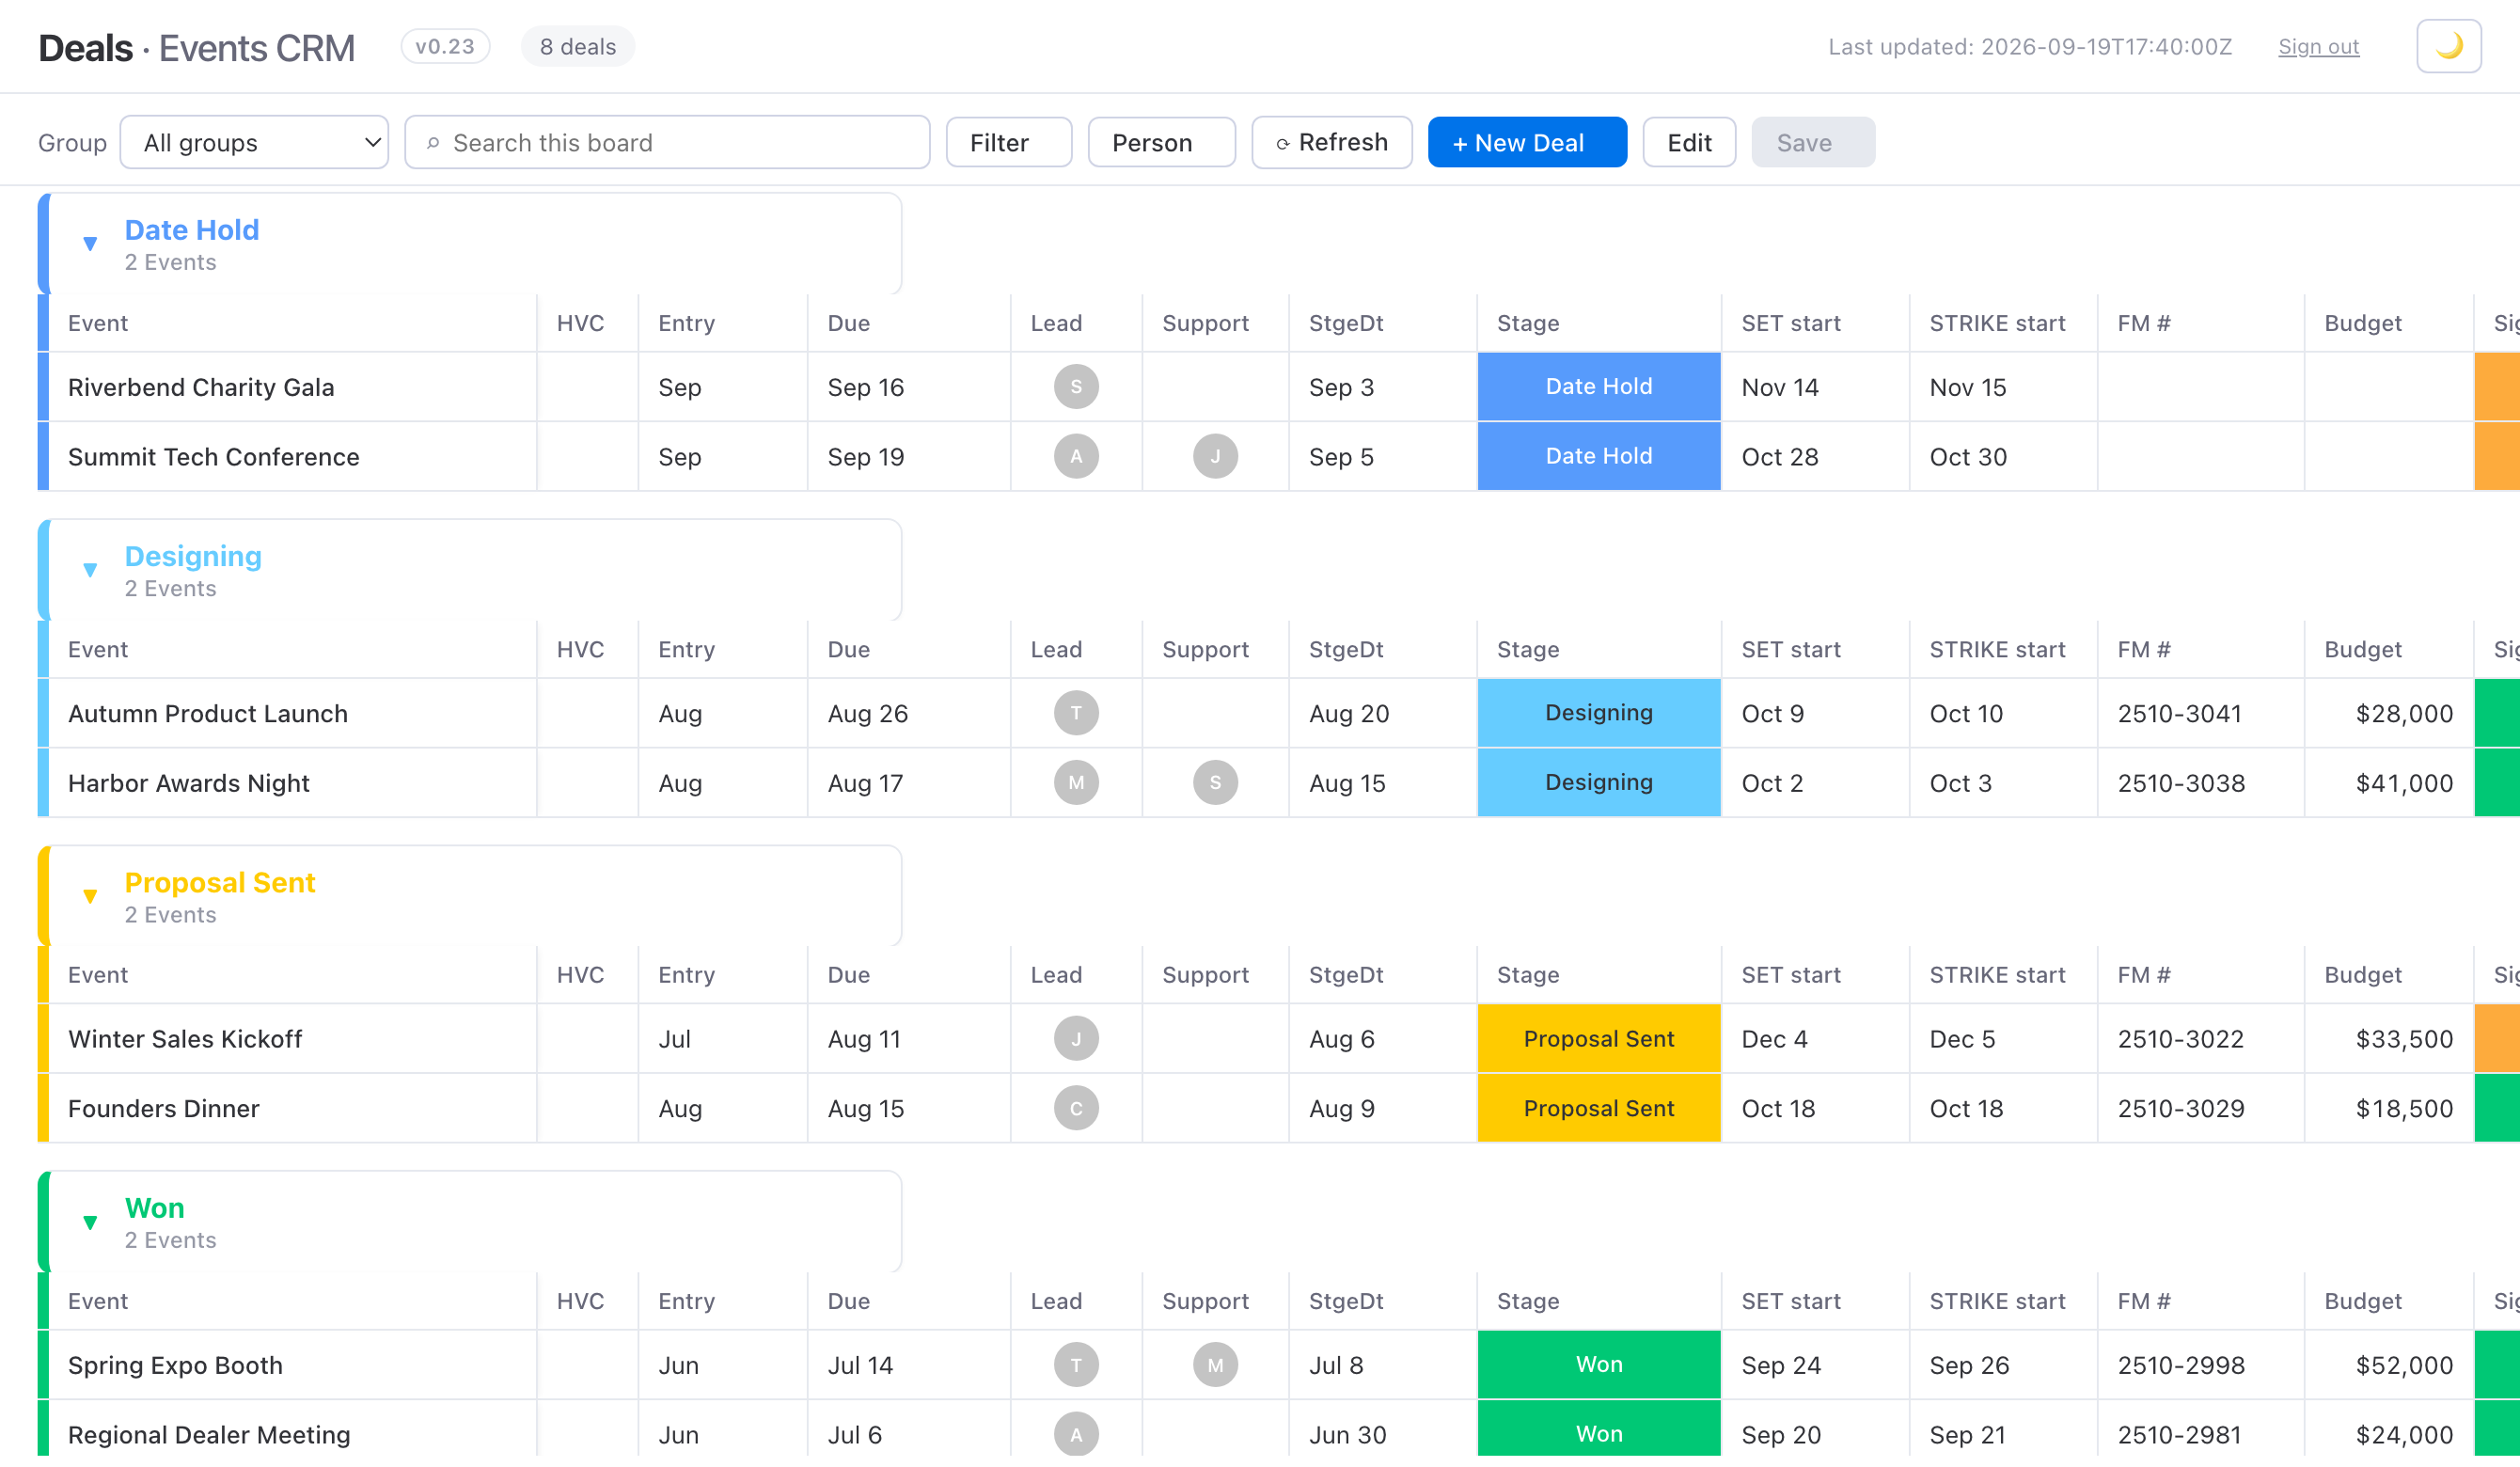Select the Riverbend Charity Gala event name
This screenshot has height=1467, width=2520.
click(201, 388)
